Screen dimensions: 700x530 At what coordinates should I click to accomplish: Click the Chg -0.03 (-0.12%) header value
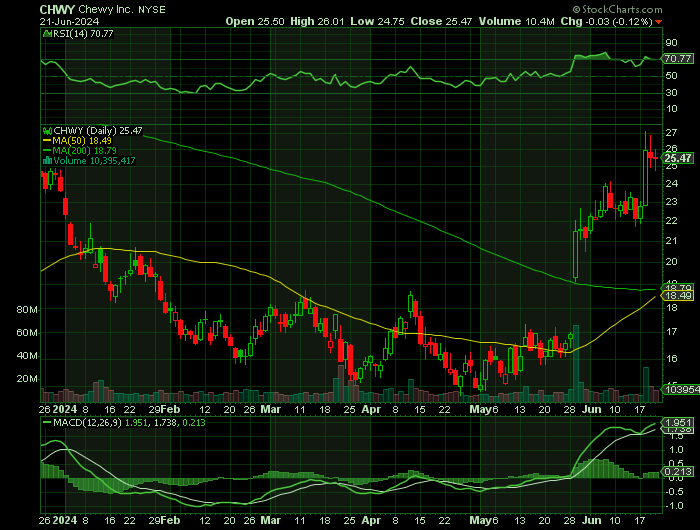pos(606,21)
